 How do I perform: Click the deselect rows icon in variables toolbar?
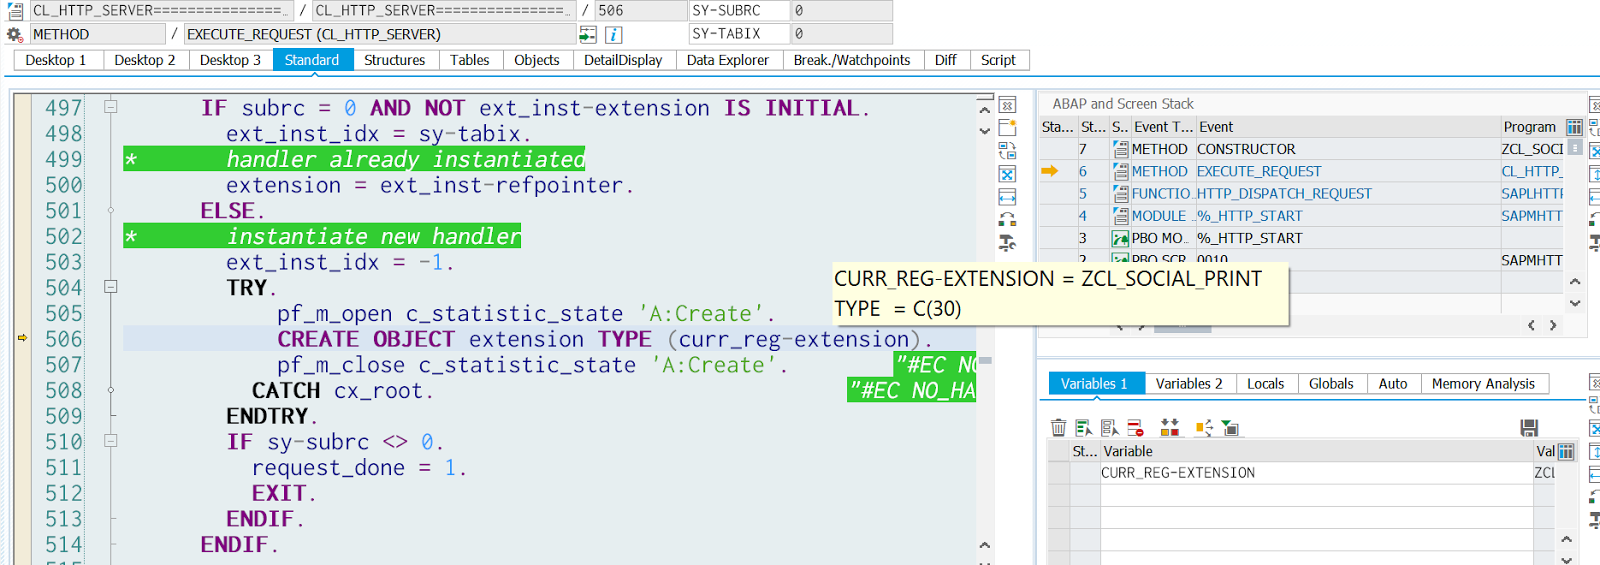click(x=1110, y=428)
